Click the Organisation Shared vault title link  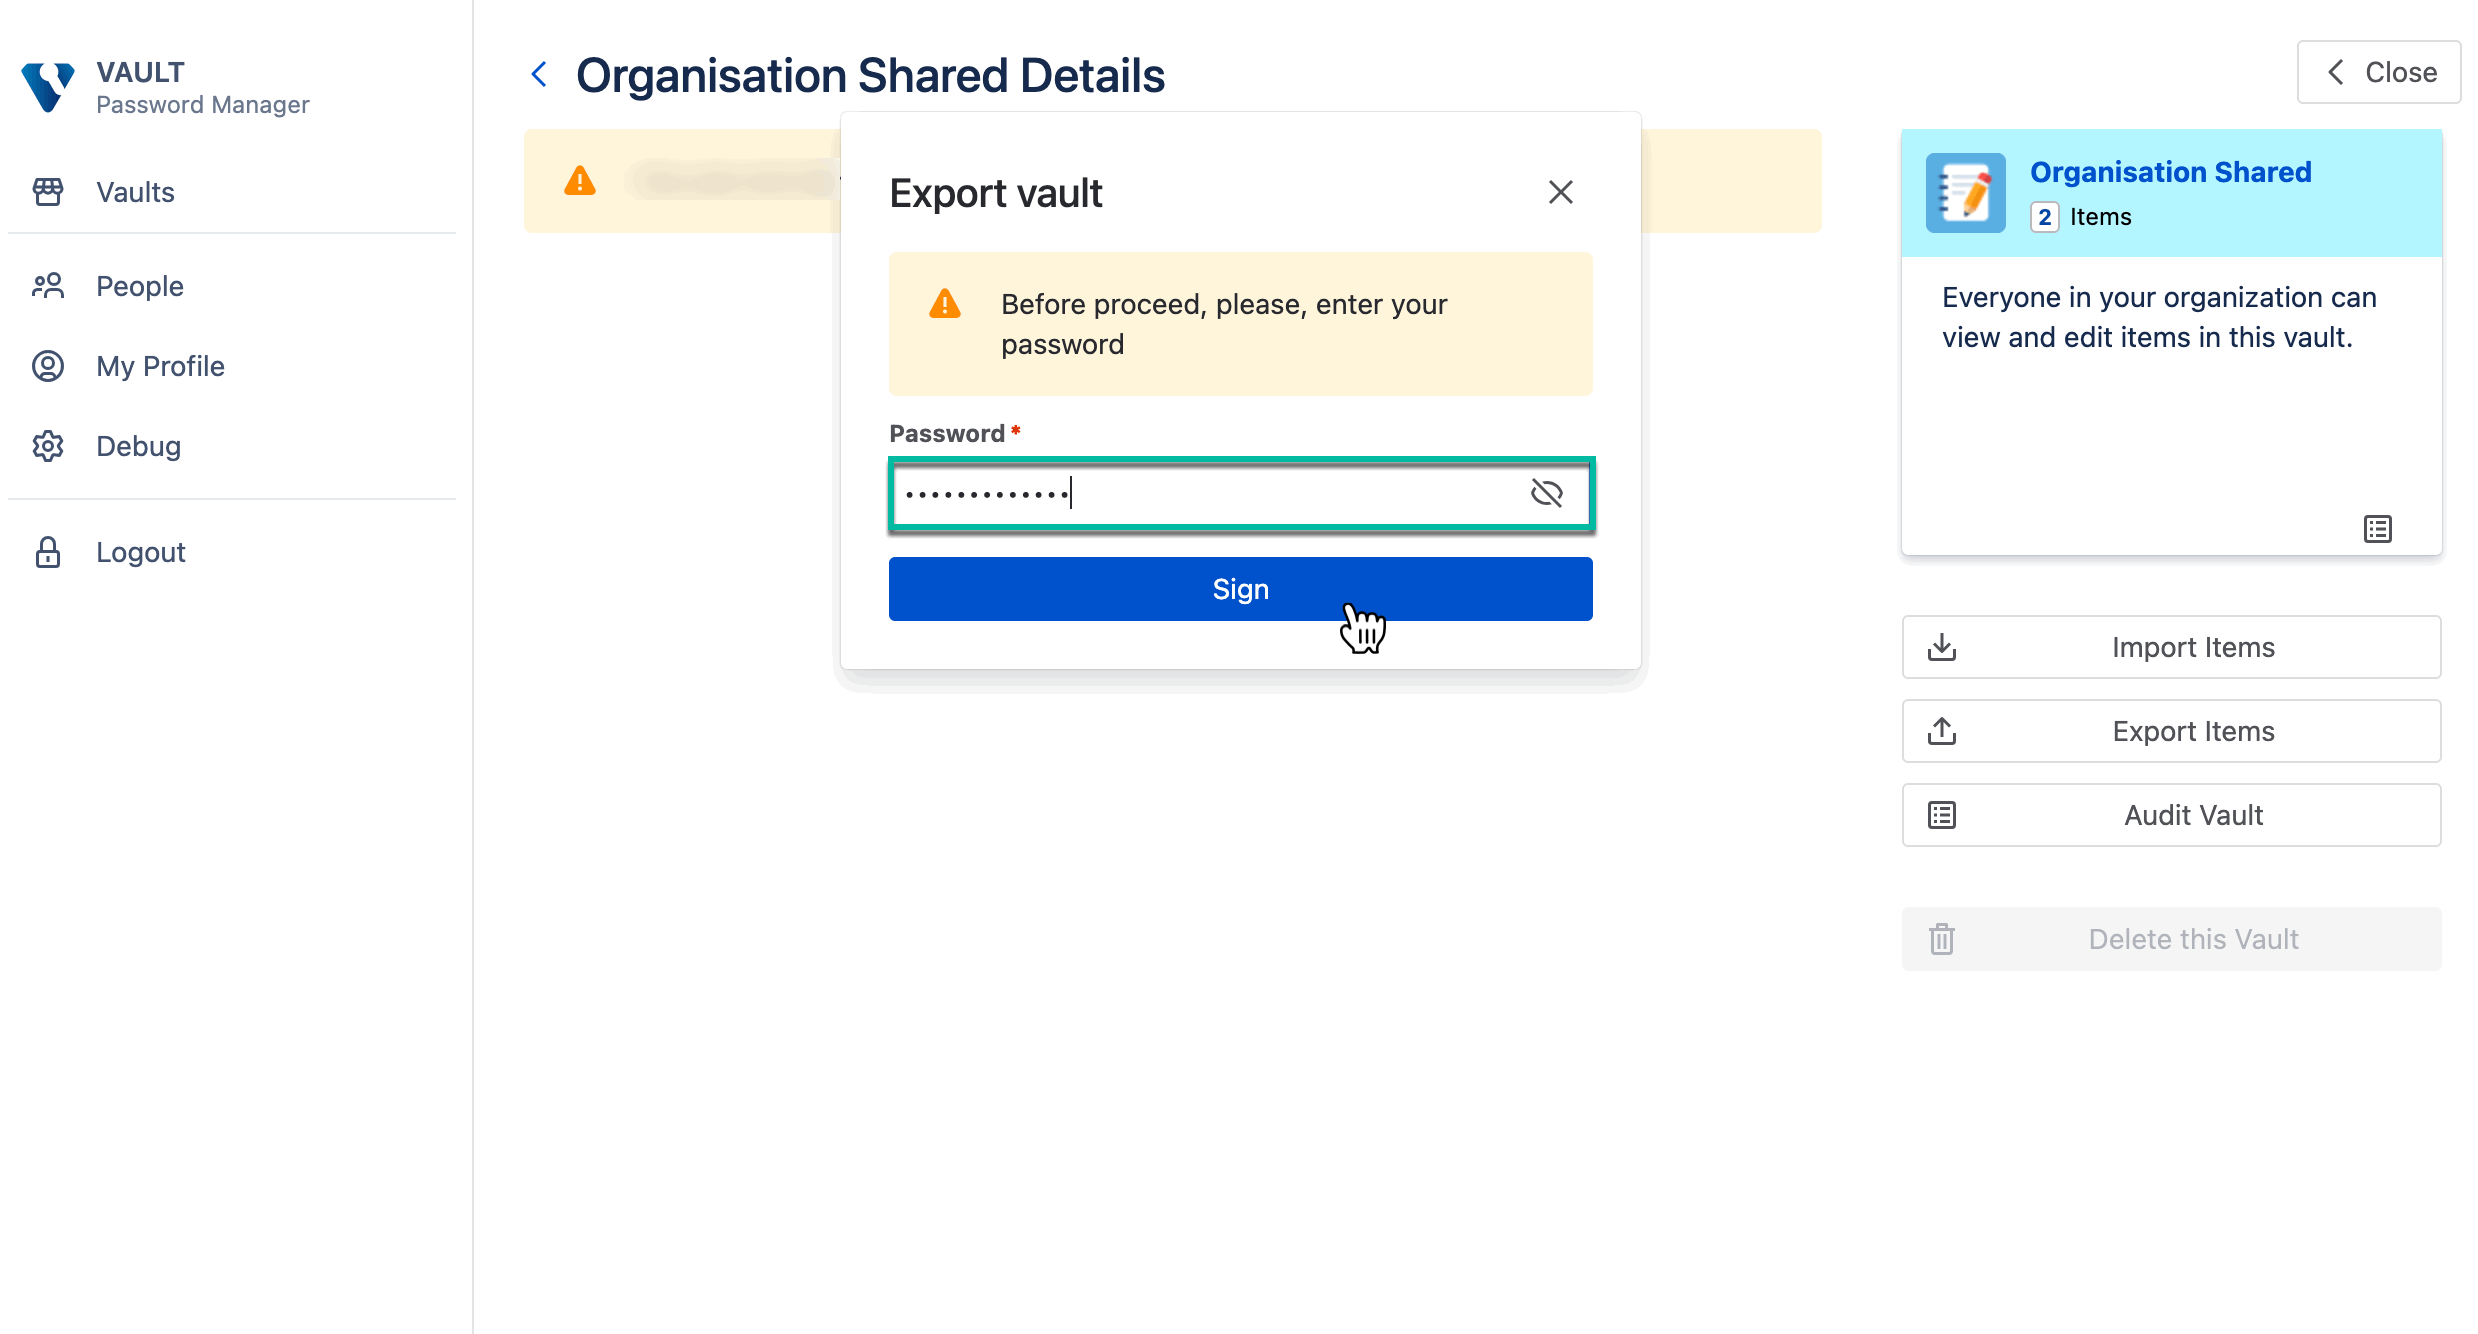pos(2170,172)
